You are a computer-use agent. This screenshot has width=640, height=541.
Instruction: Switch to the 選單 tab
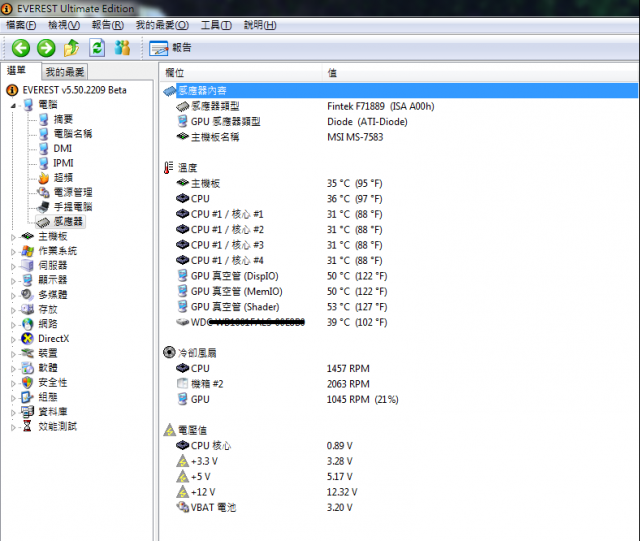coord(17,71)
